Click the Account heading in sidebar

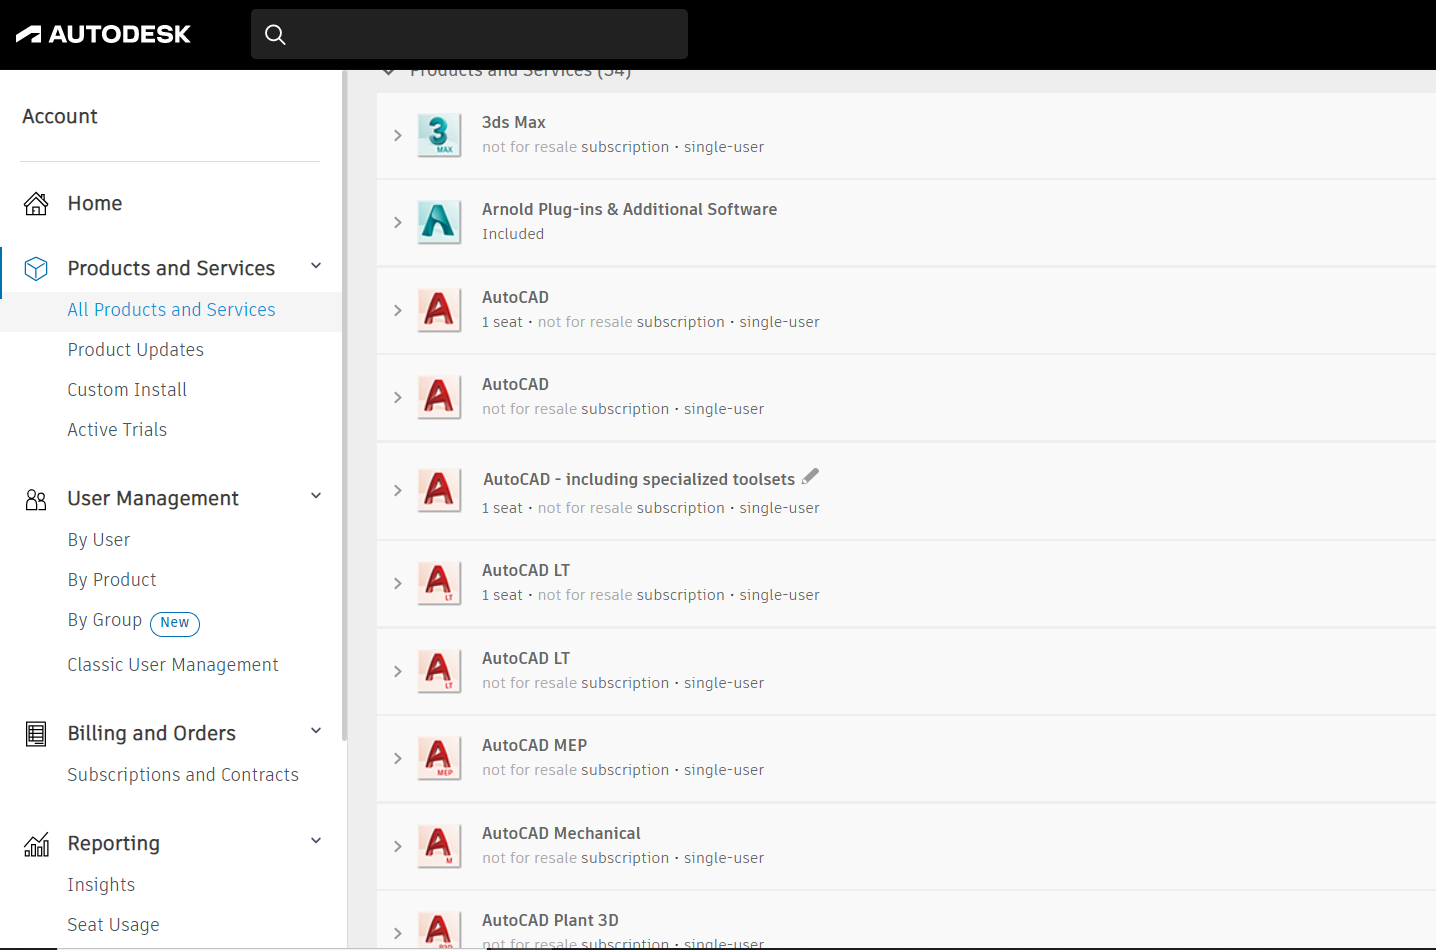60,117
